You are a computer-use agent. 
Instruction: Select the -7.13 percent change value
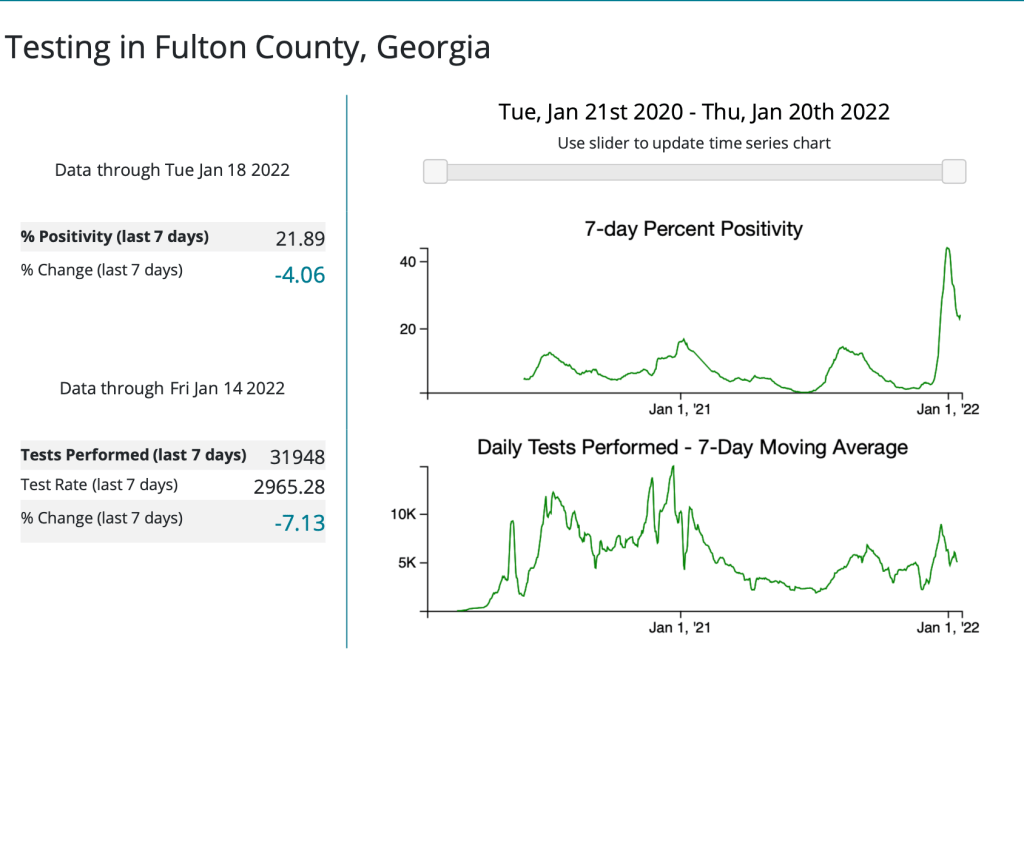(x=300, y=522)
